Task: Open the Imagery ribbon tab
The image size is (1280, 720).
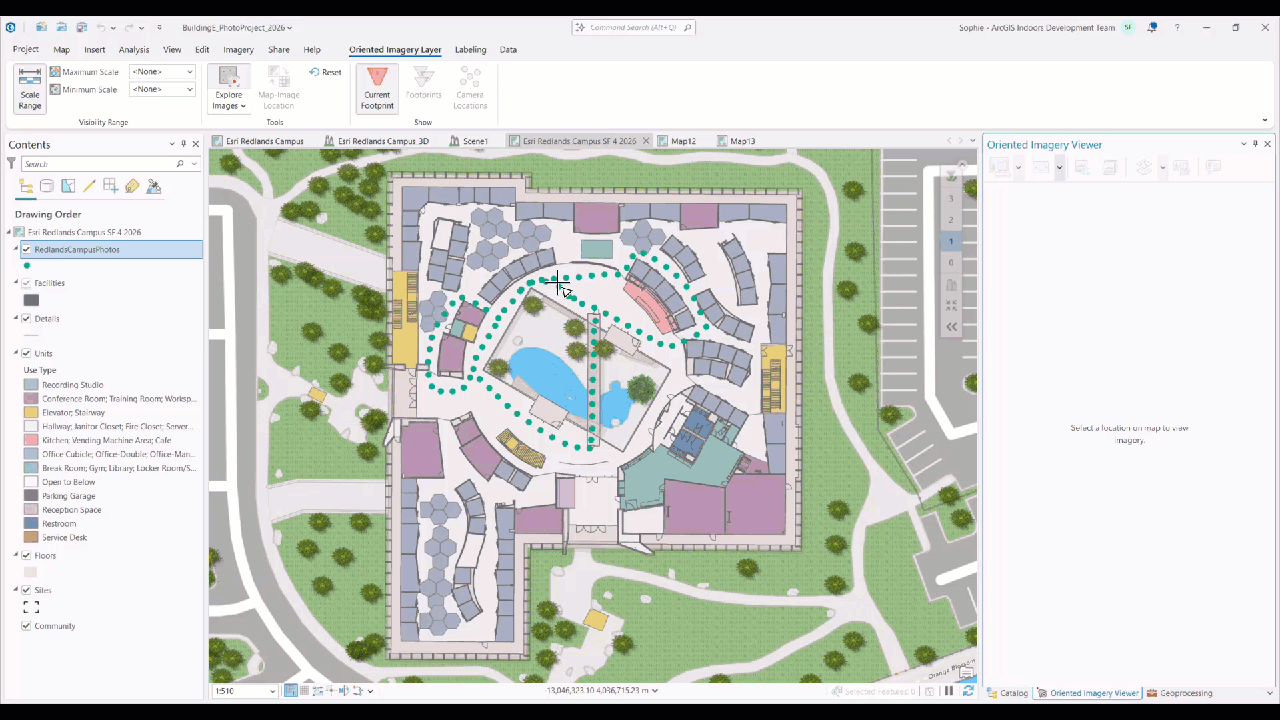Action: coord(238,49)
